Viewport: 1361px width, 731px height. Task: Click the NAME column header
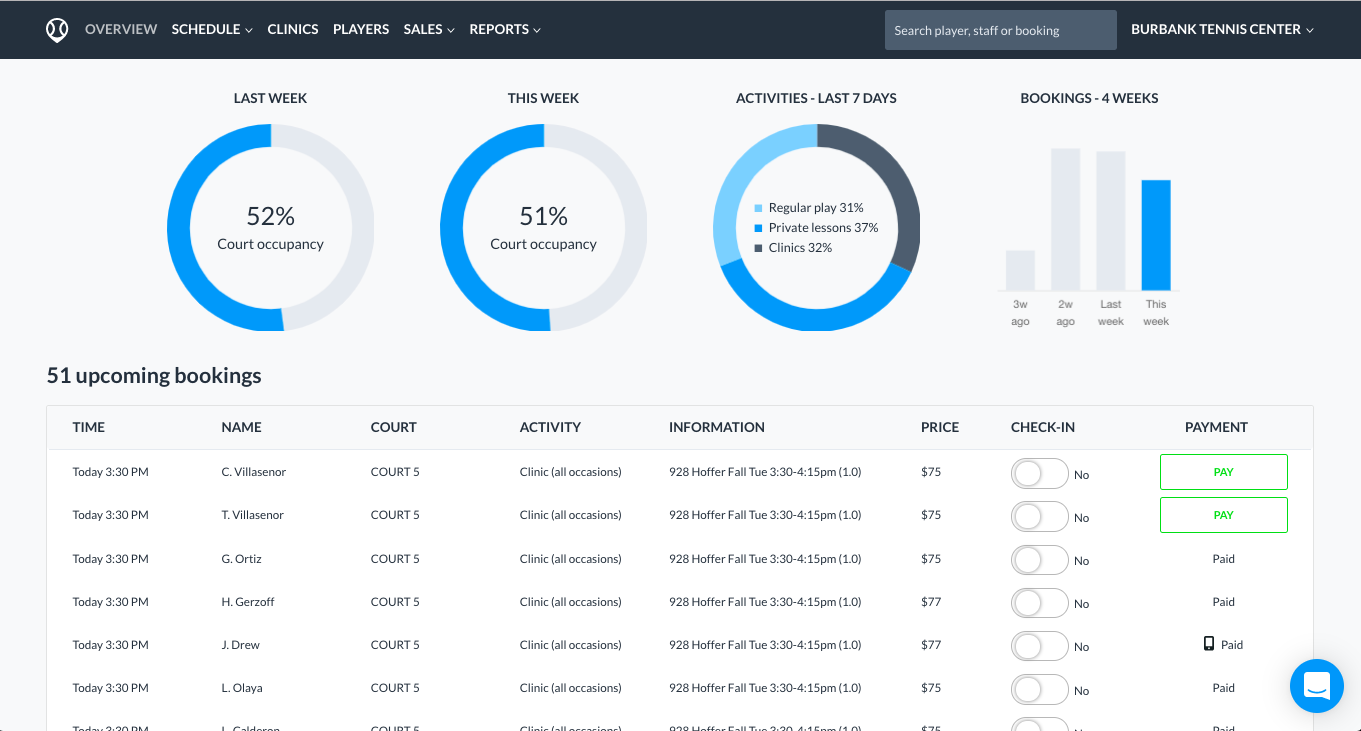[x=241, y=427]
